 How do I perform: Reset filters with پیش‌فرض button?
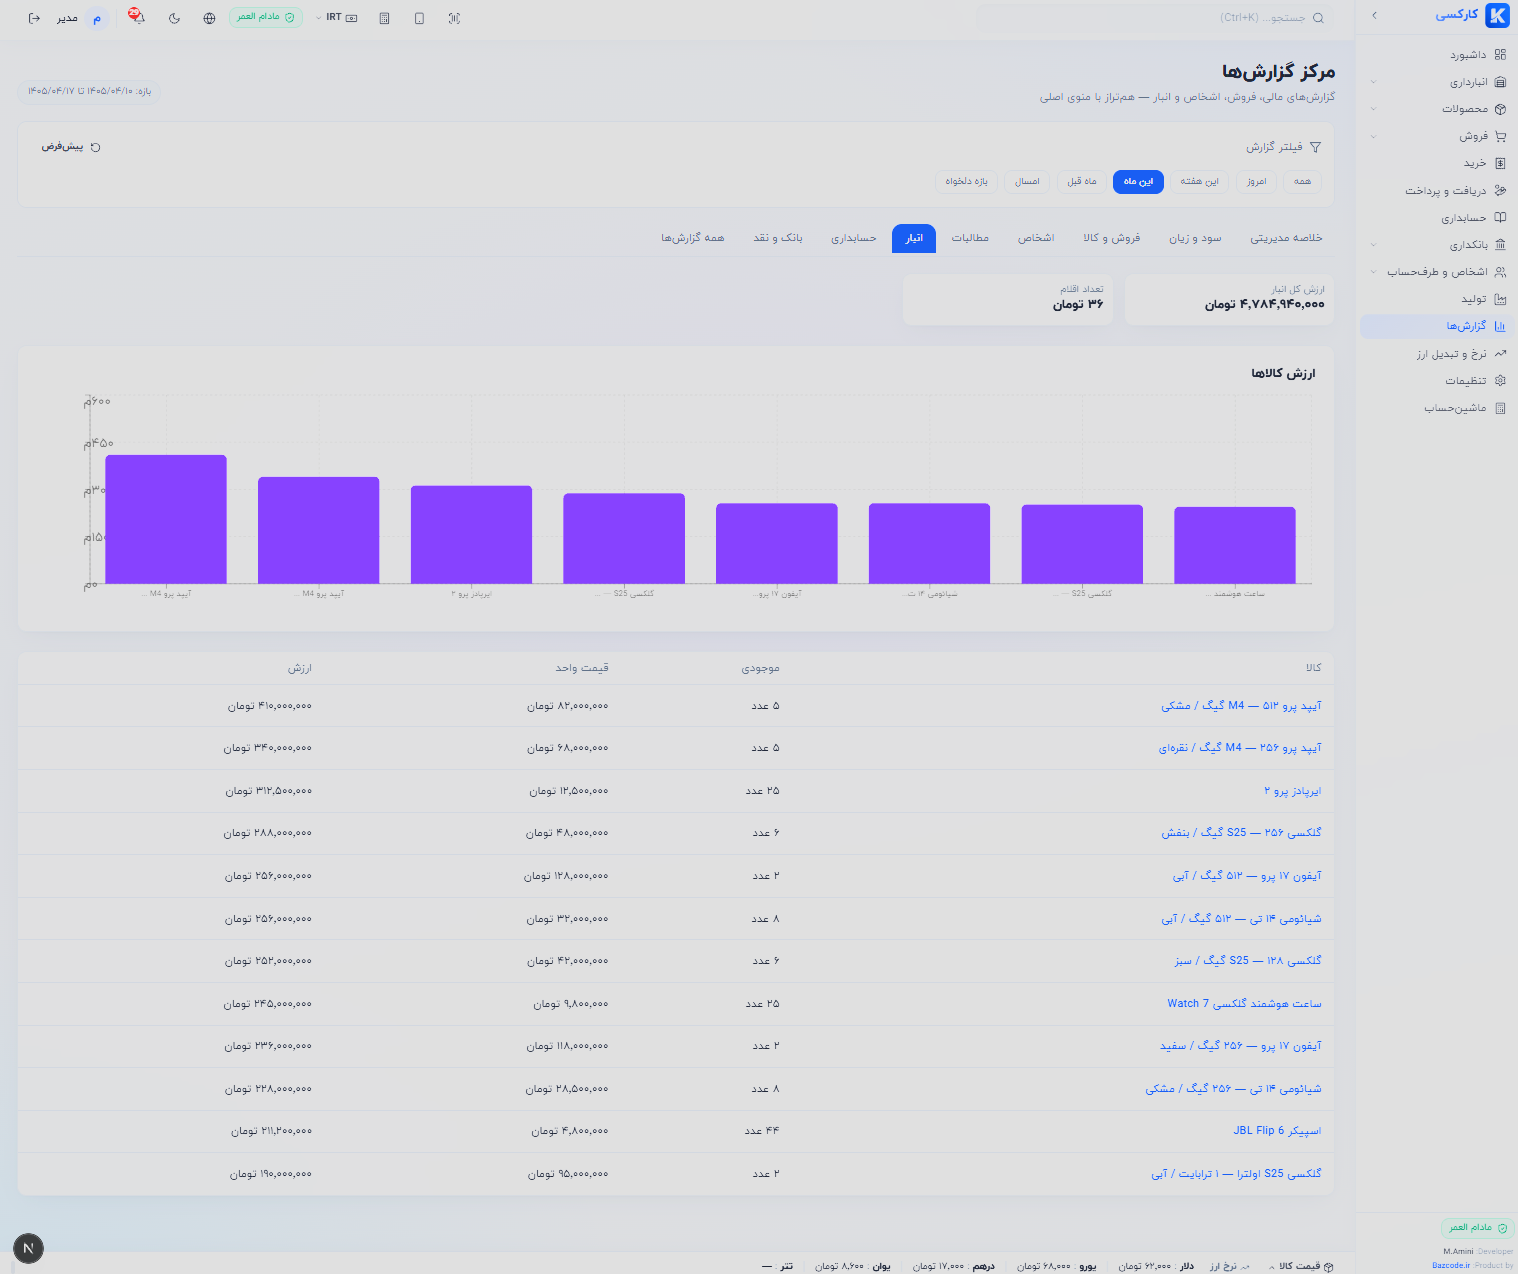tap(71, 147)
